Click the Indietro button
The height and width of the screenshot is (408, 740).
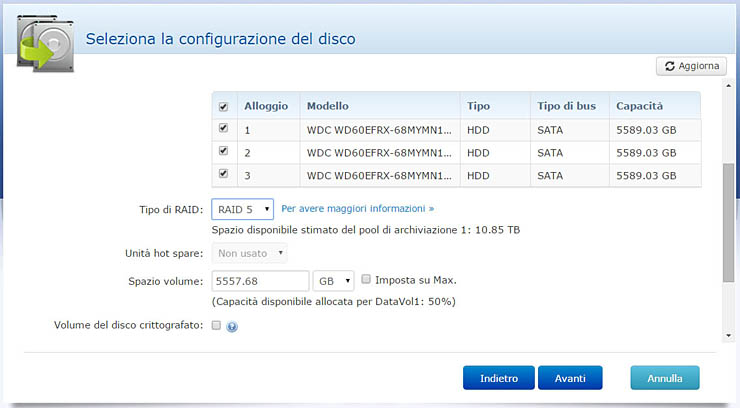pyautogui.click(x=498, y=379)
